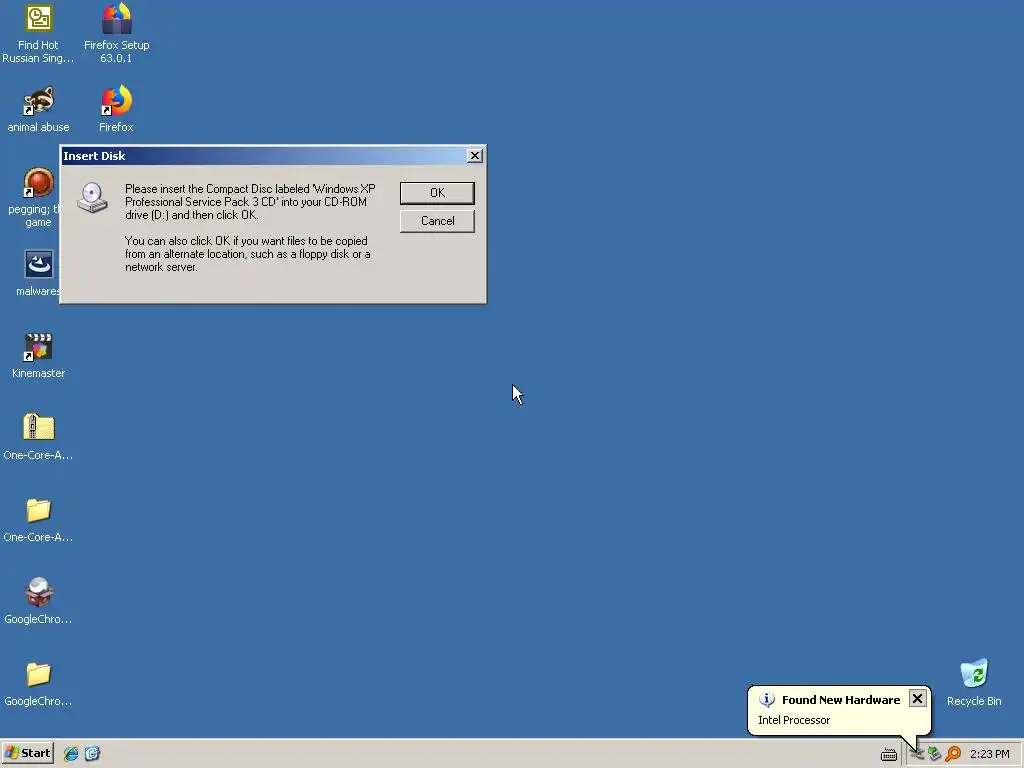The image size is (1024, 768).
Task: Close the Insert Disk dialog
Action: pos(475,155)
